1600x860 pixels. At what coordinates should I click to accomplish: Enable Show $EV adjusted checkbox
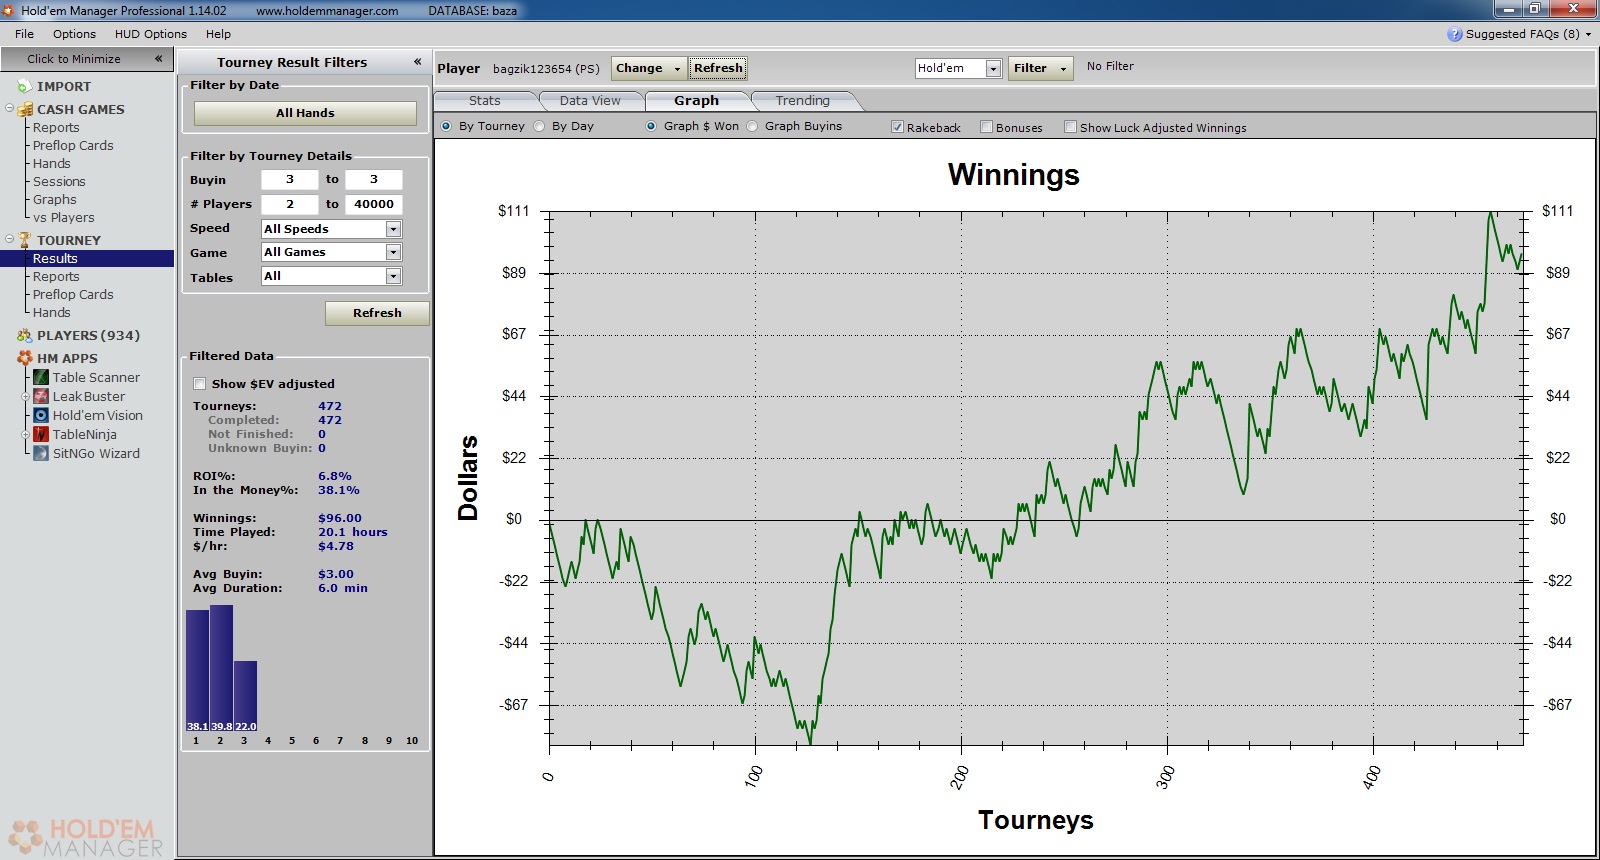[200, 384]
